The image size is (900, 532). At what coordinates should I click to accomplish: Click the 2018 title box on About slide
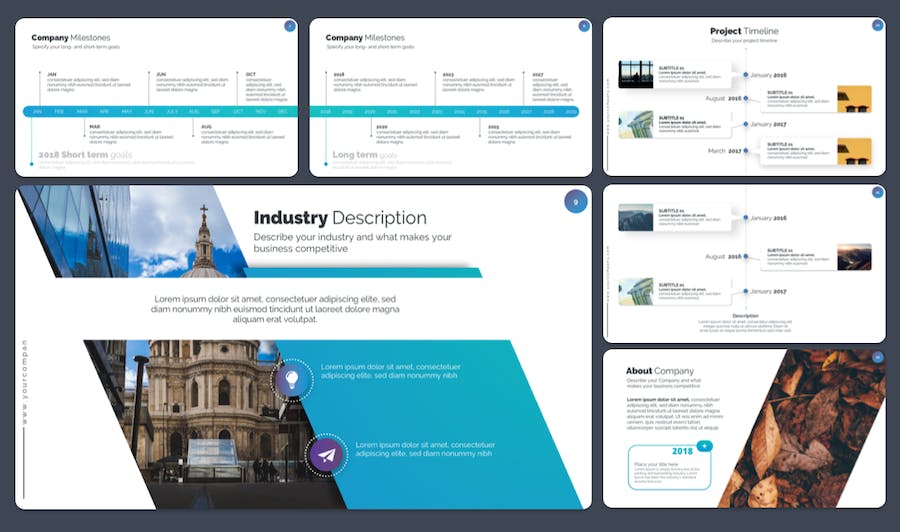tap(670, 467)
